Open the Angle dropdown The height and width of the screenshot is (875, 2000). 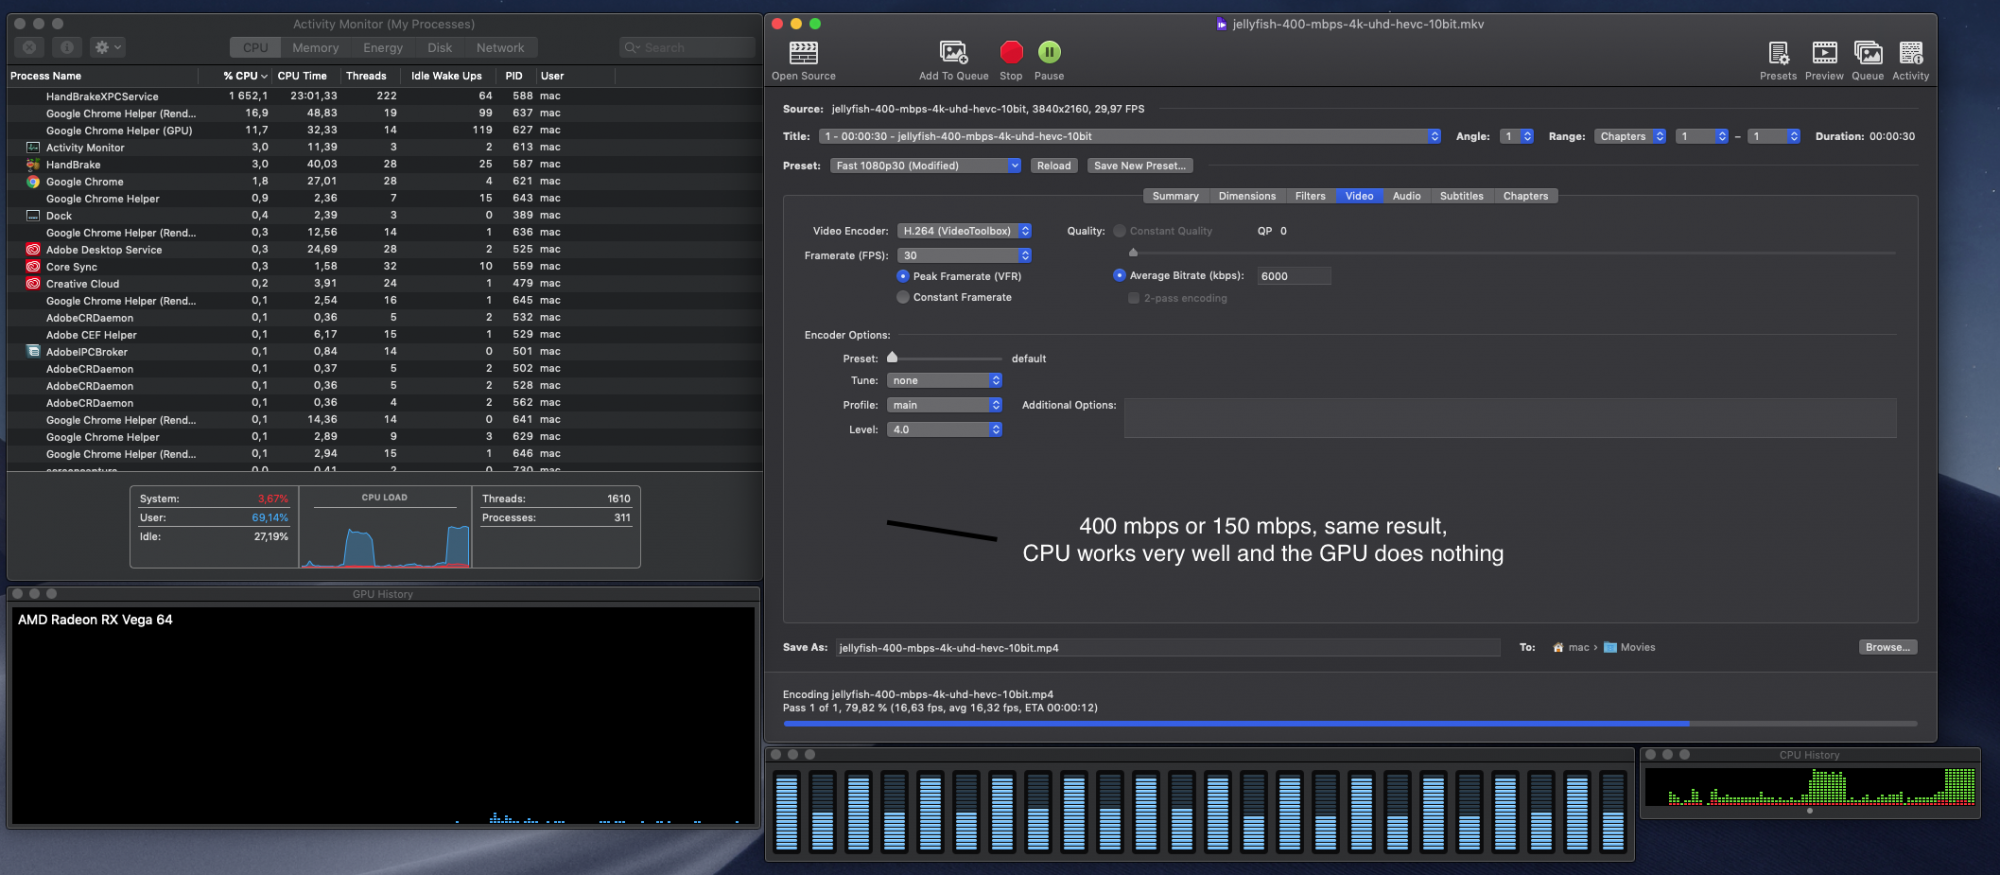1517,136
